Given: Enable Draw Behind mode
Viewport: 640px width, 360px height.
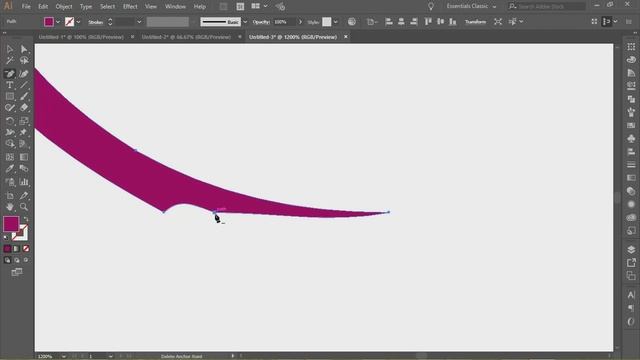Looking at the screenshot, I should pos(17,260).
